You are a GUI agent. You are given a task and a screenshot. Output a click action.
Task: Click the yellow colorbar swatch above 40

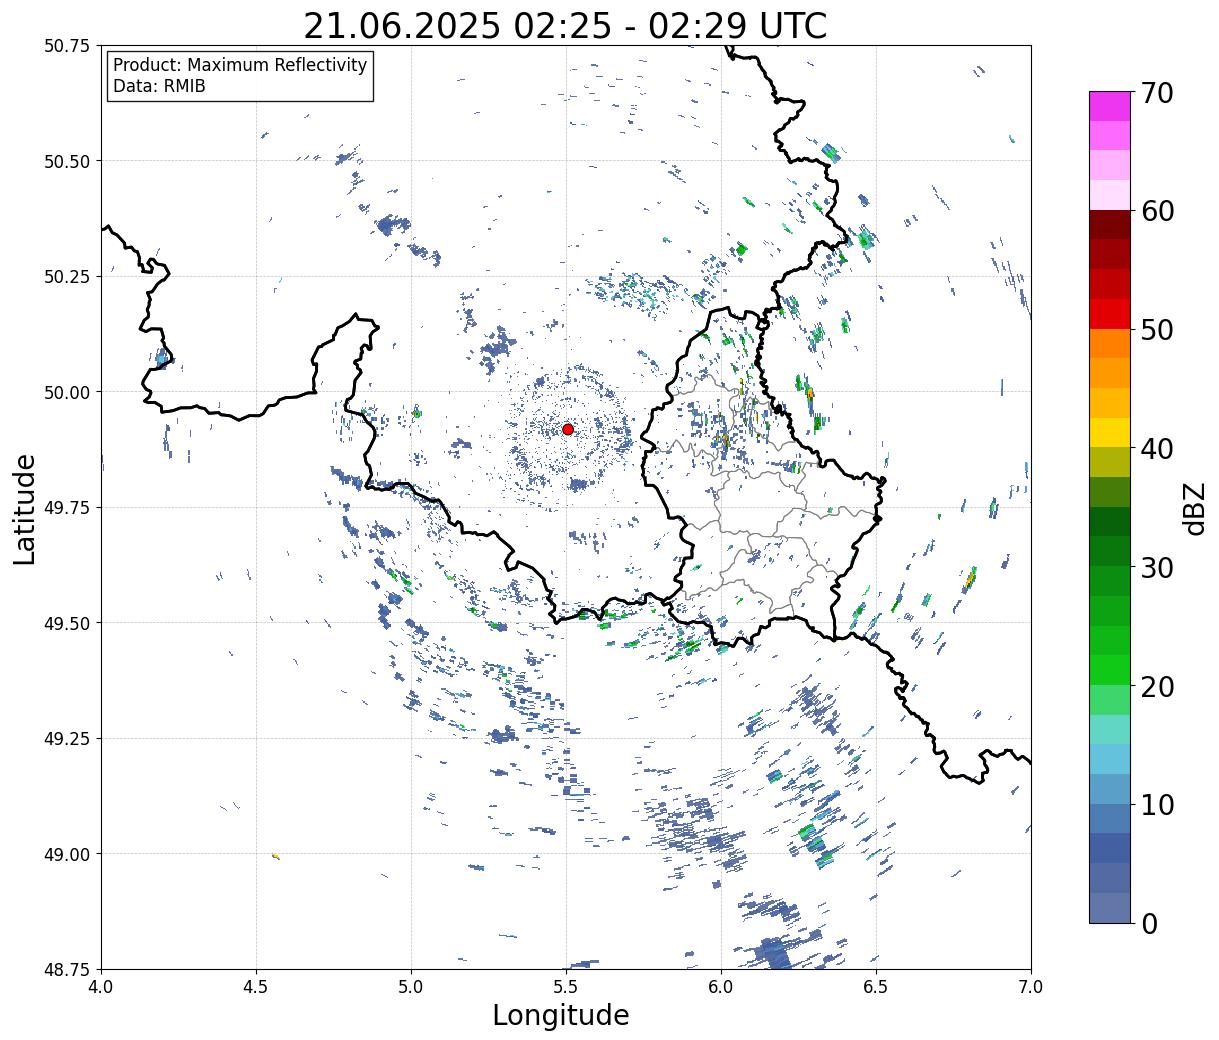[1110, 433]
